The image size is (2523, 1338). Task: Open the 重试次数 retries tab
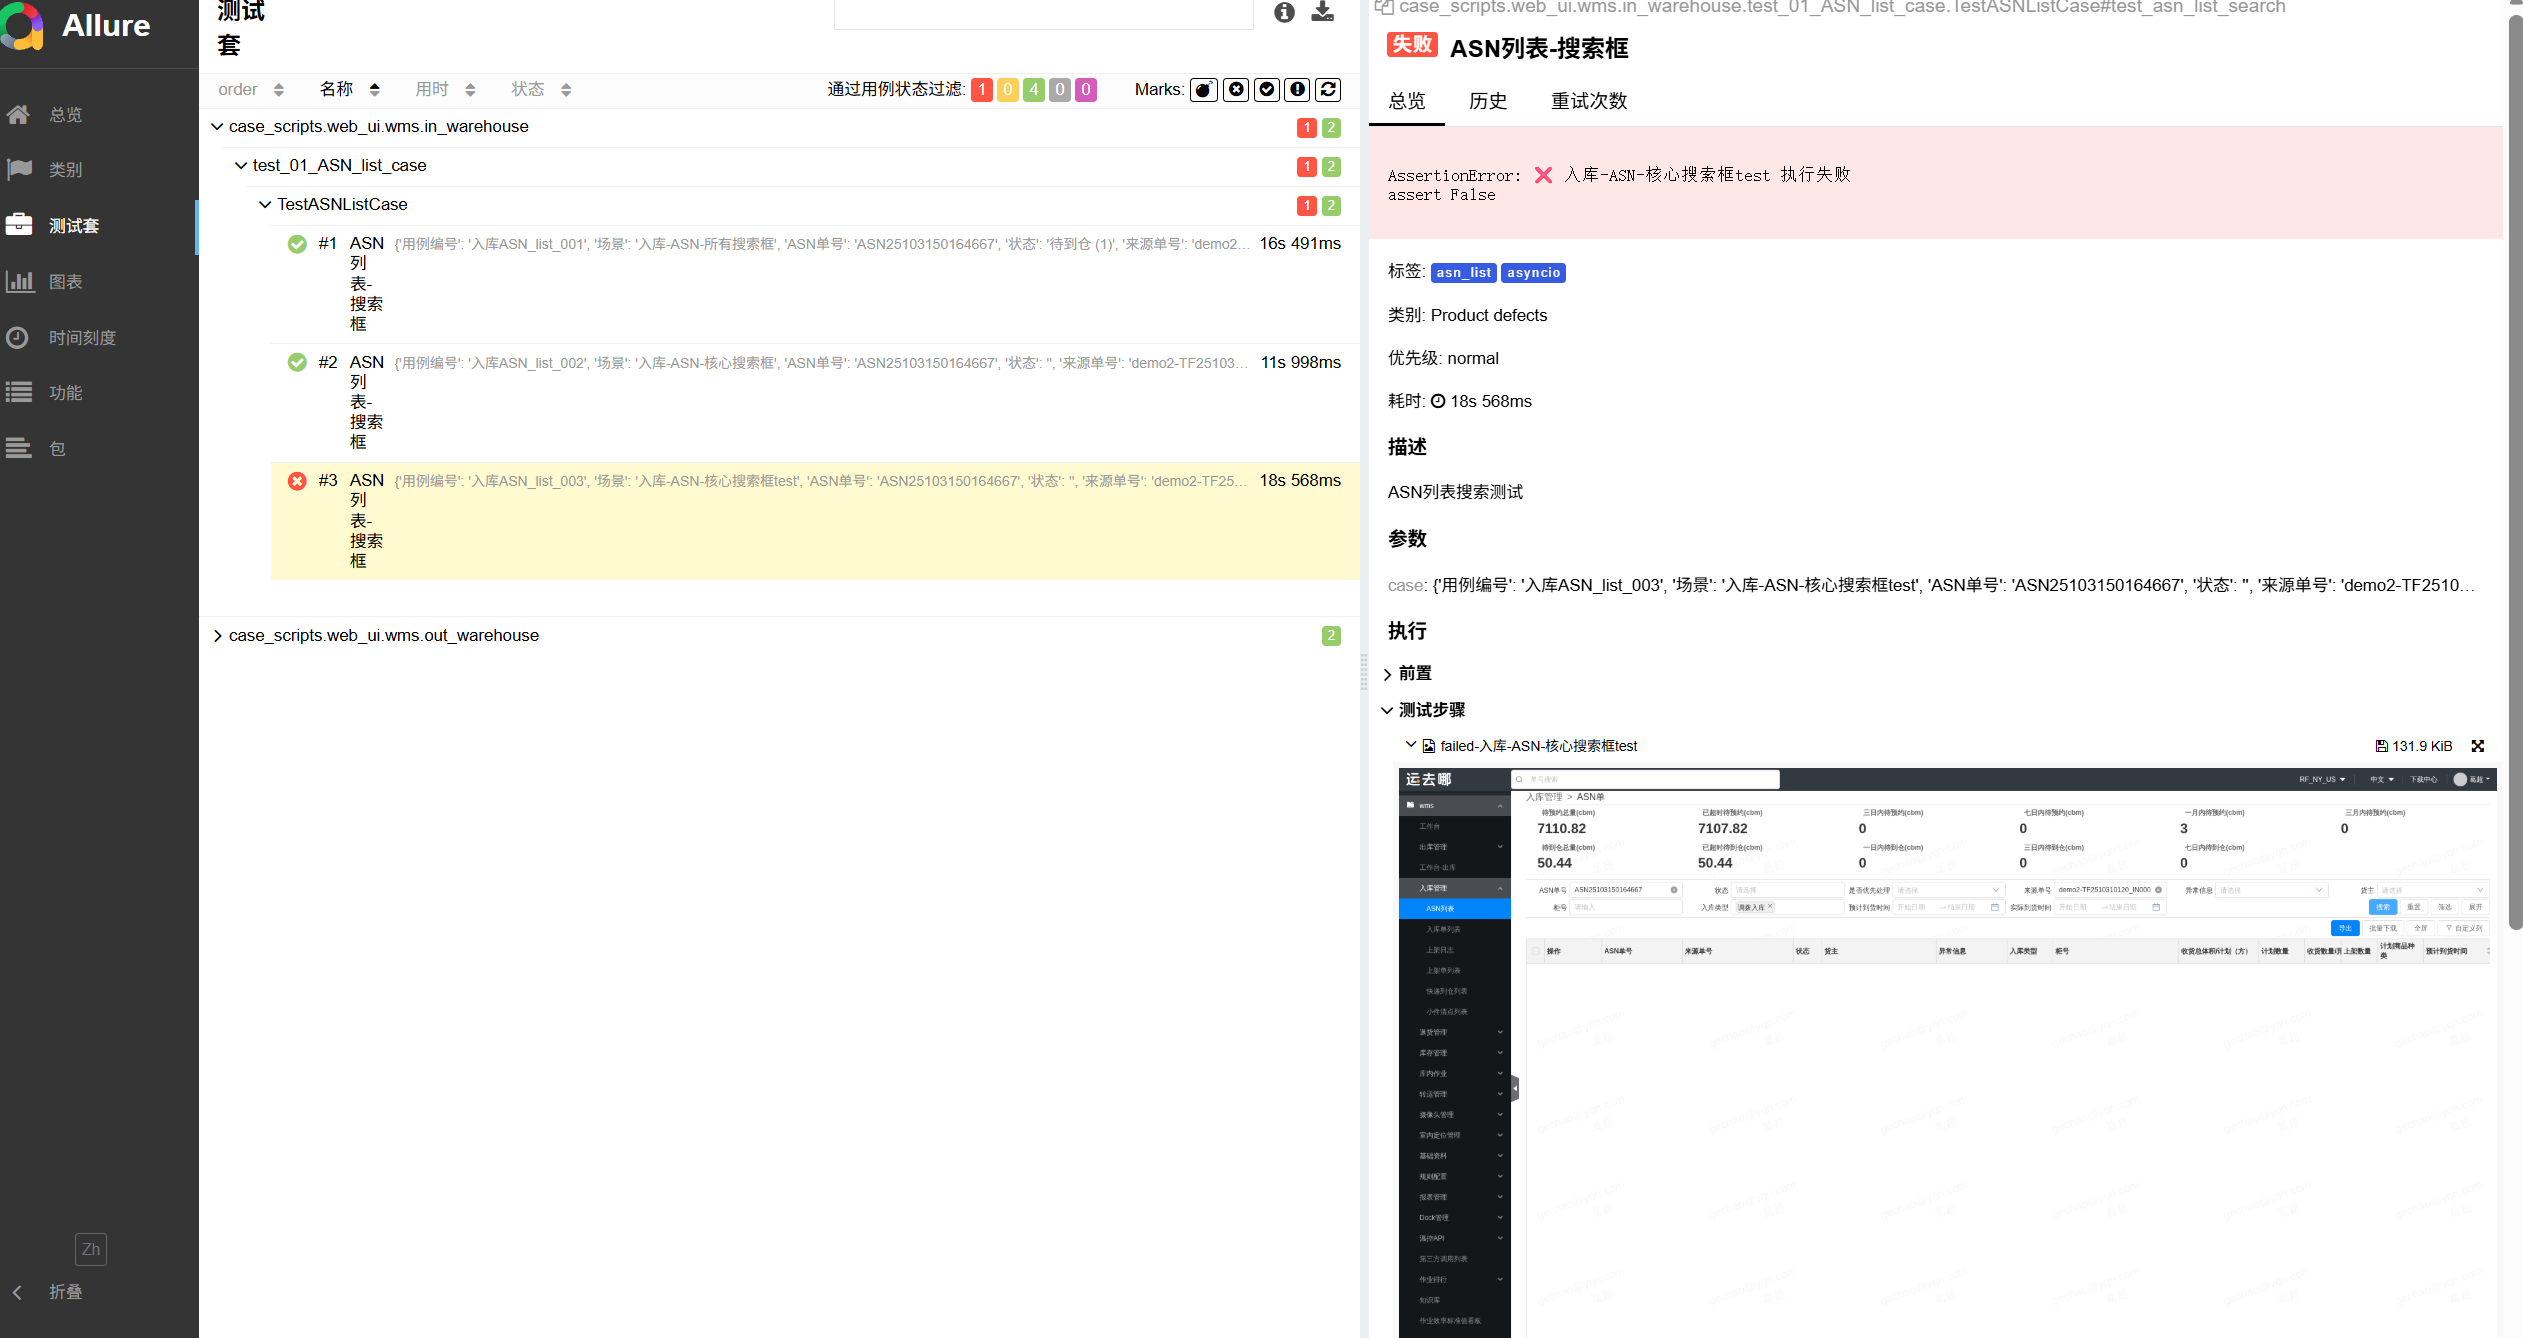(1588, 101)
